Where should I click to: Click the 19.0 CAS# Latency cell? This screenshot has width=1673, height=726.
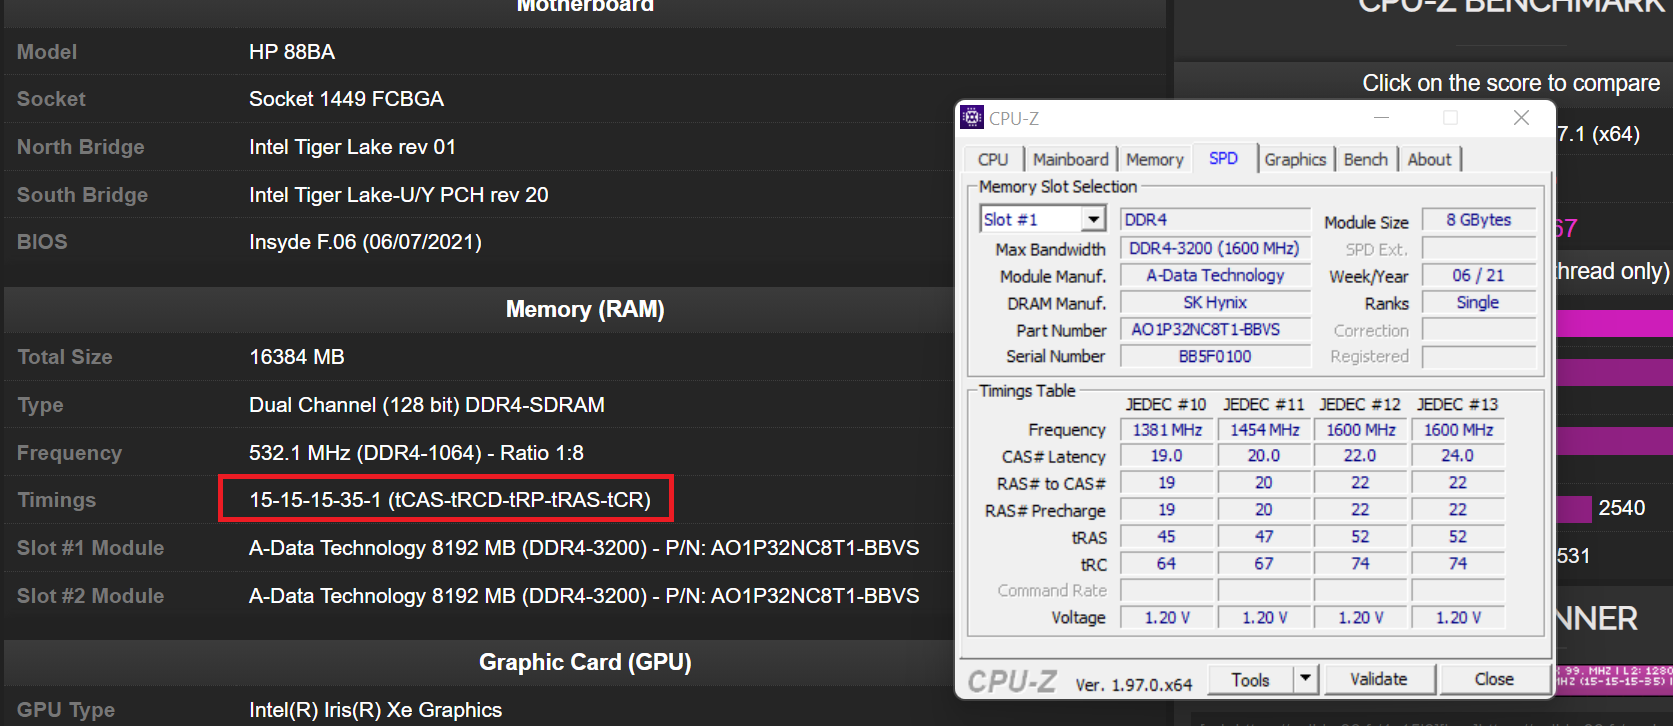pyautogui.click(x=1167, y=456)
